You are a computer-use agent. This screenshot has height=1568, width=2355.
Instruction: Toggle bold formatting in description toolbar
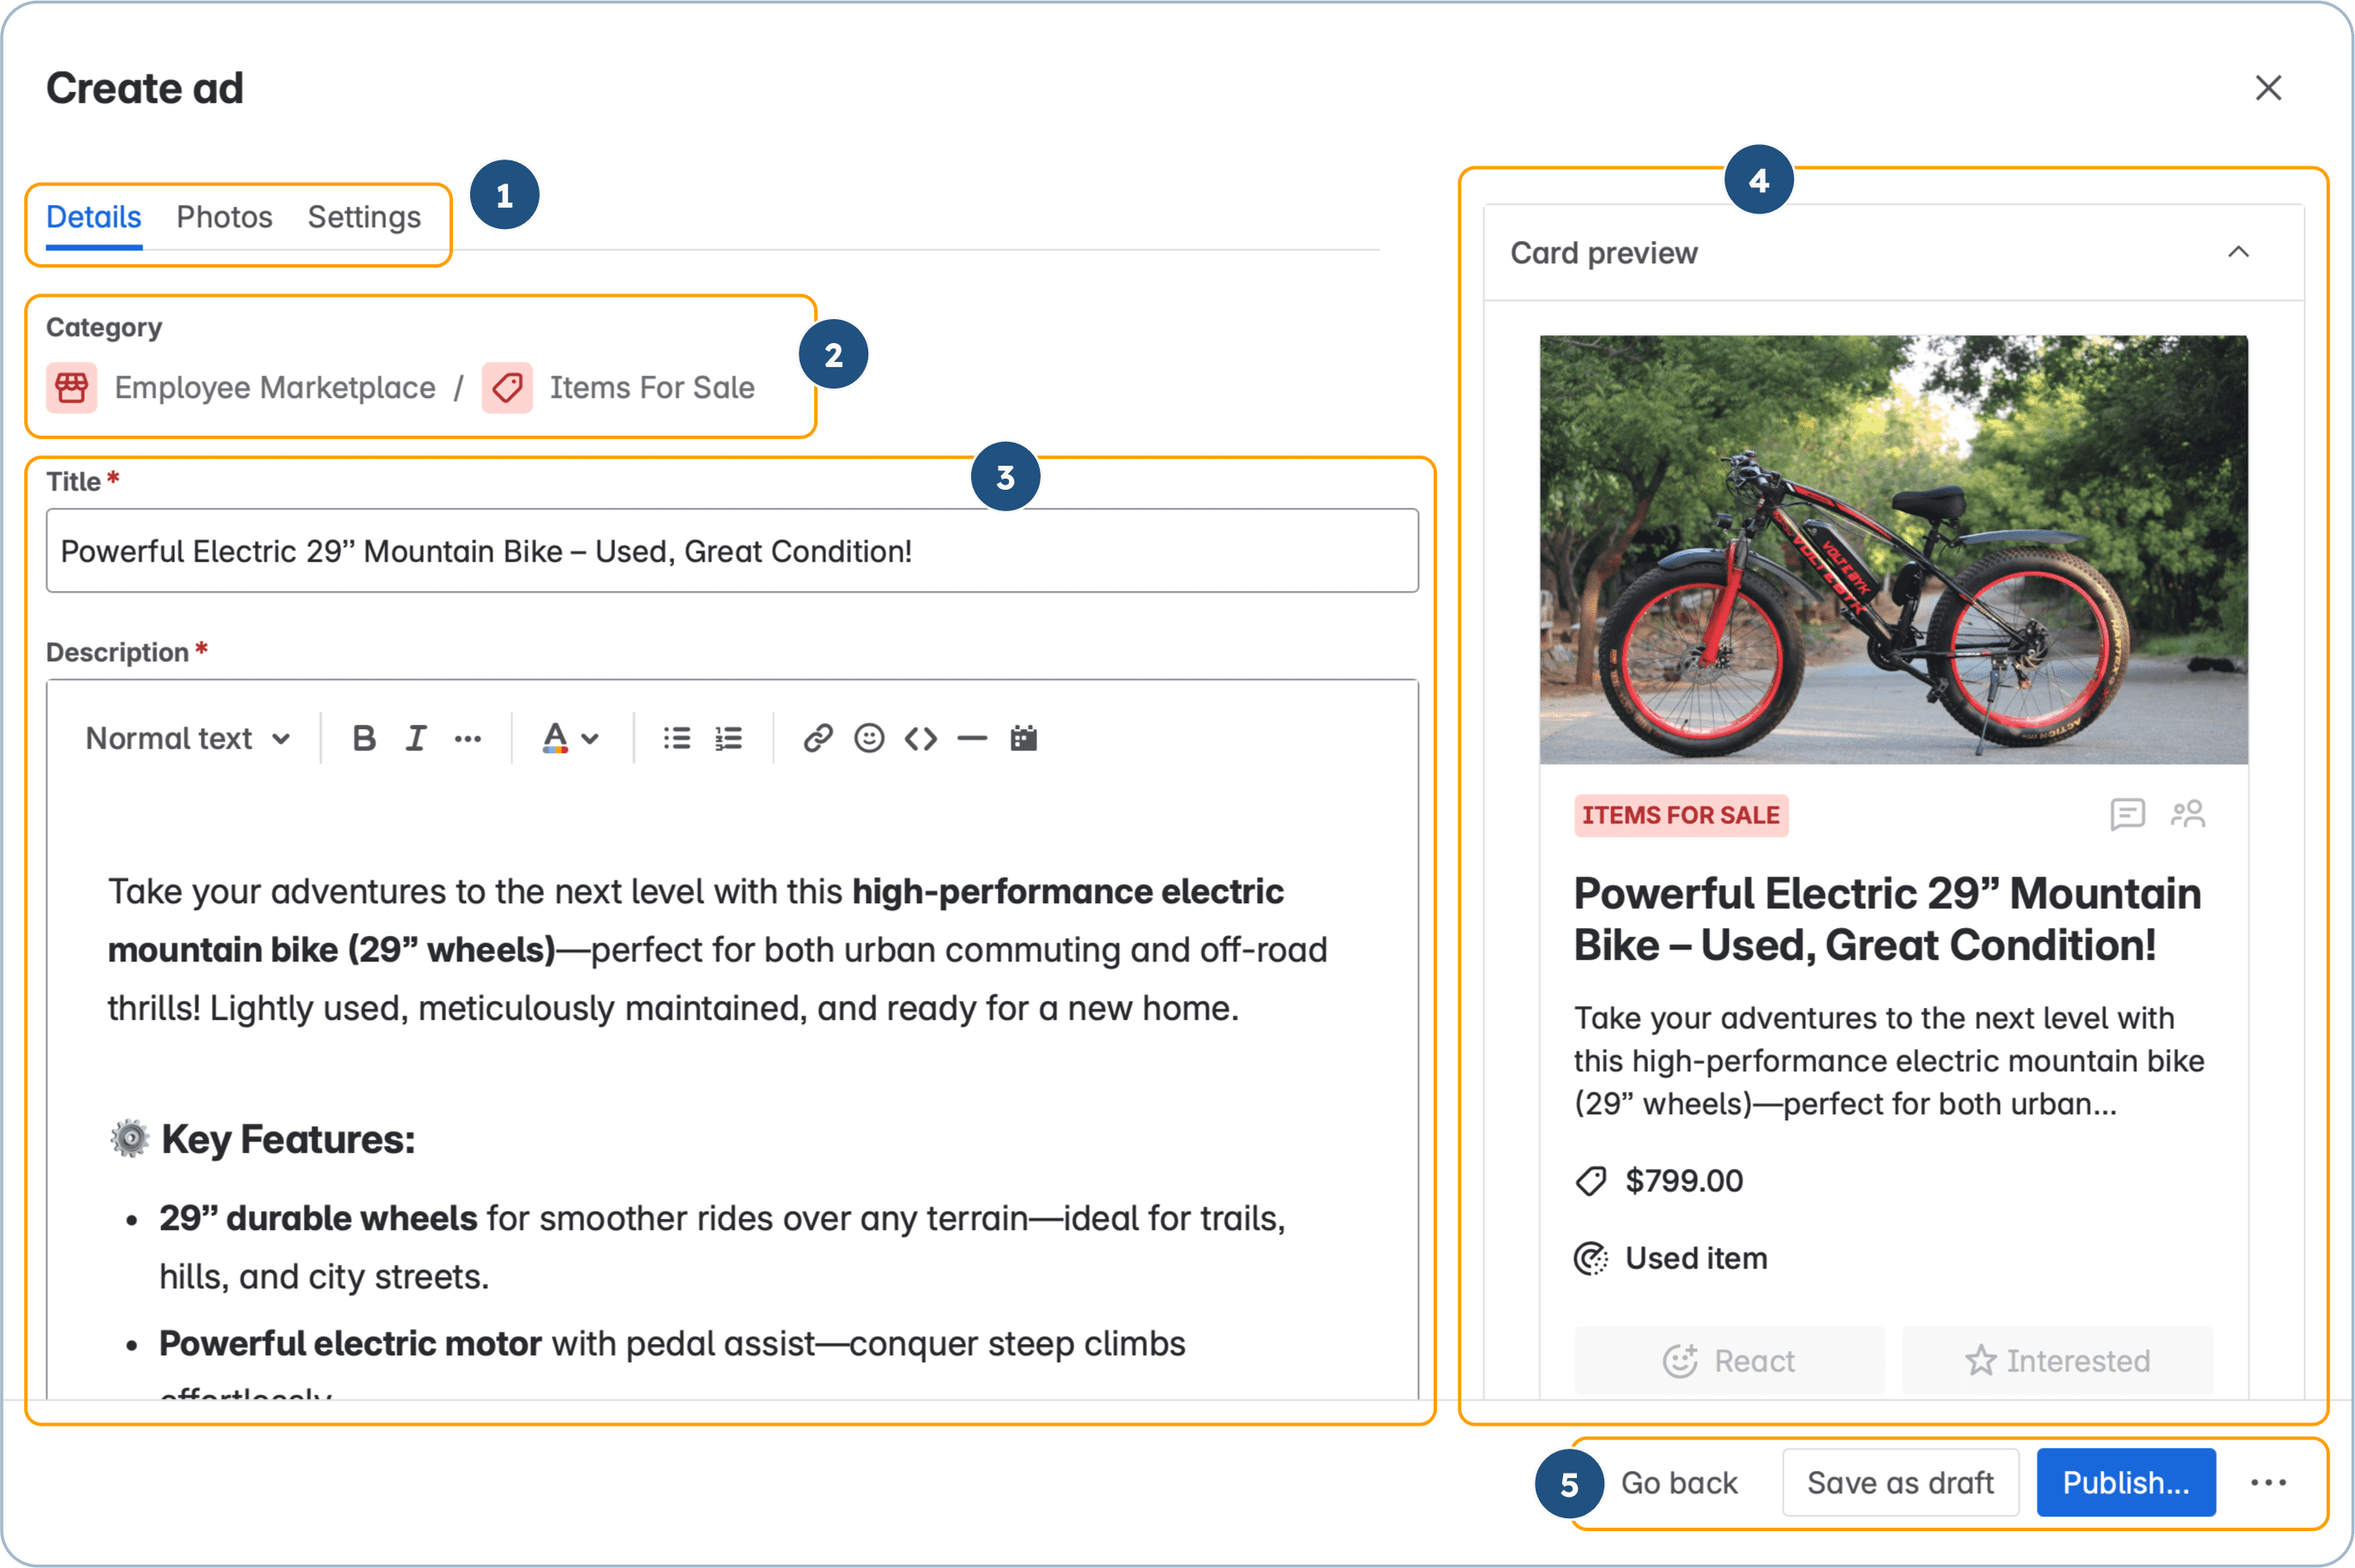[x=364, y=738]
